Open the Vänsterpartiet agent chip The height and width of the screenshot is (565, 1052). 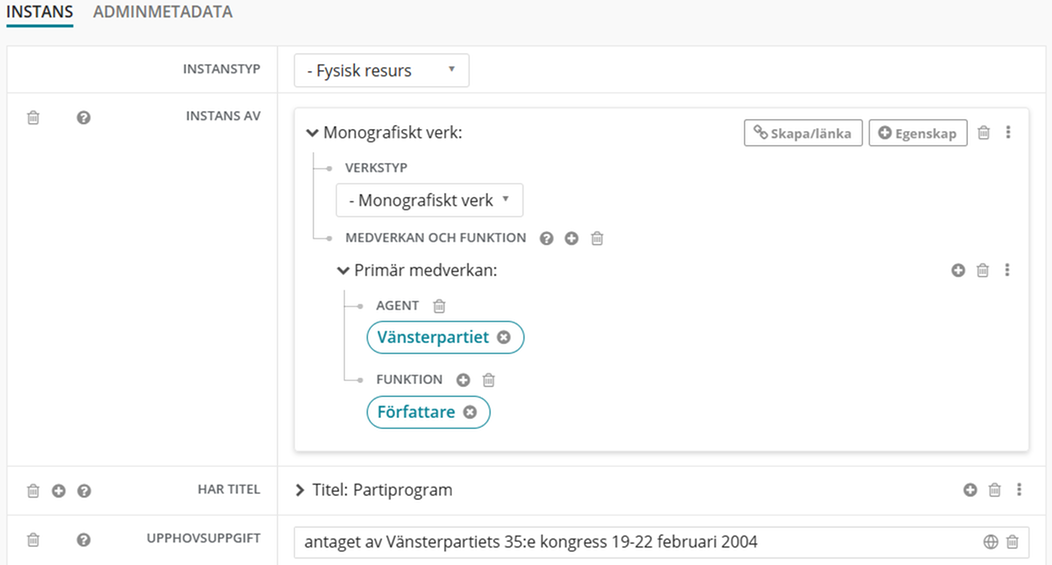click(433, 338)
